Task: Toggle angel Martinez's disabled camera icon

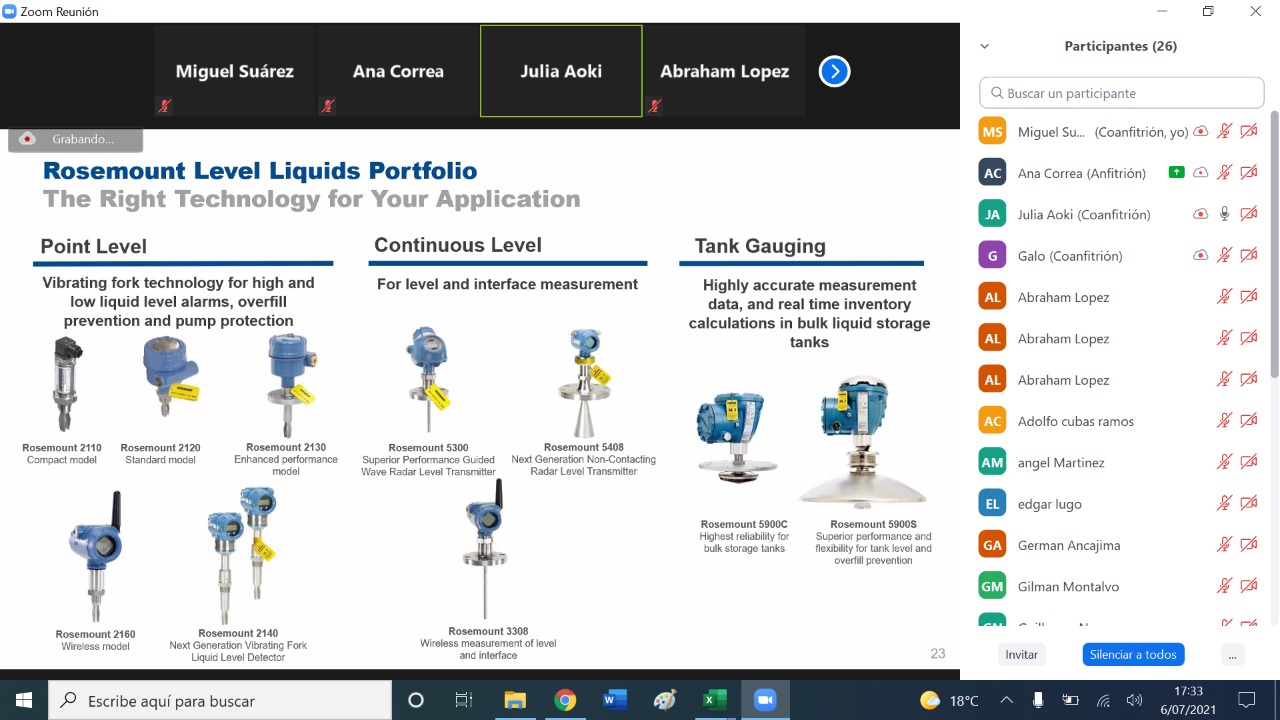Action: pos(1248,462)
